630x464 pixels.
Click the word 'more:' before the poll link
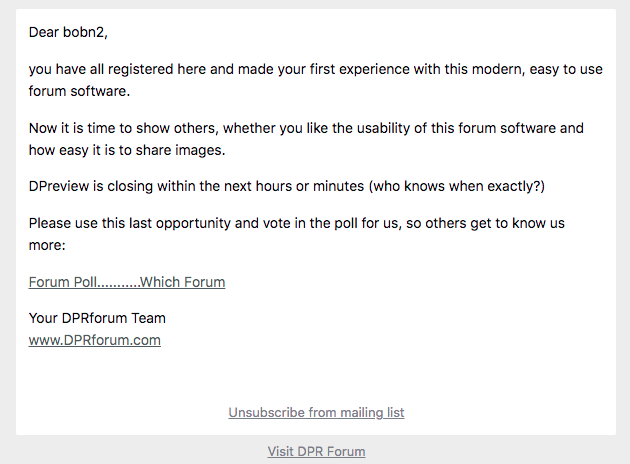tap(47, 245)
